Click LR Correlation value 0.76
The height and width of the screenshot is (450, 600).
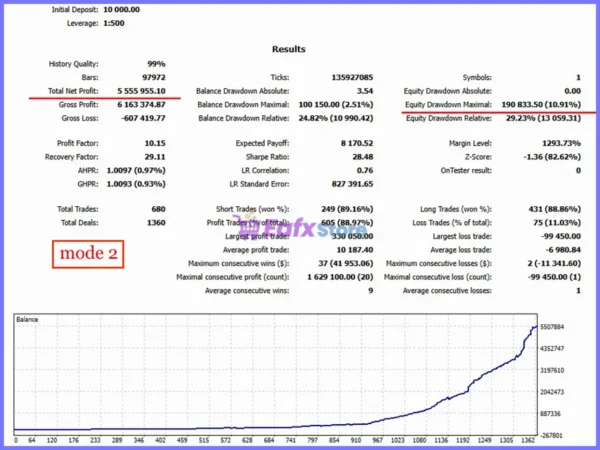(365, 171)
